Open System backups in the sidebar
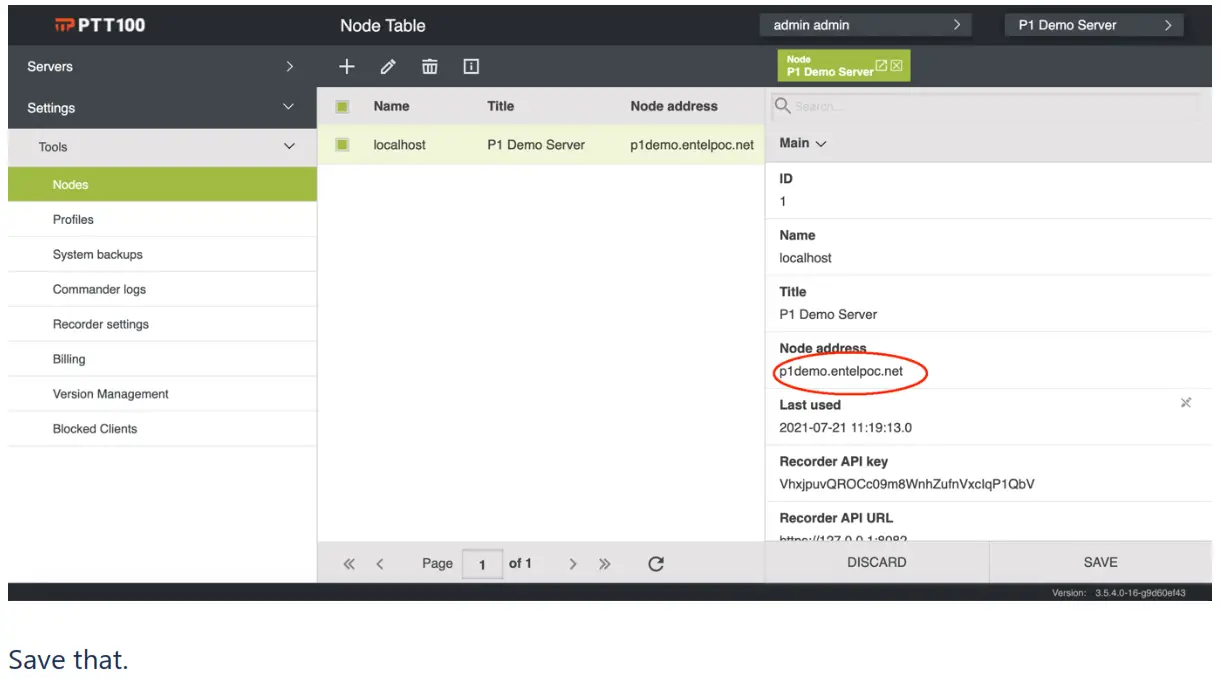 point(162,254)
